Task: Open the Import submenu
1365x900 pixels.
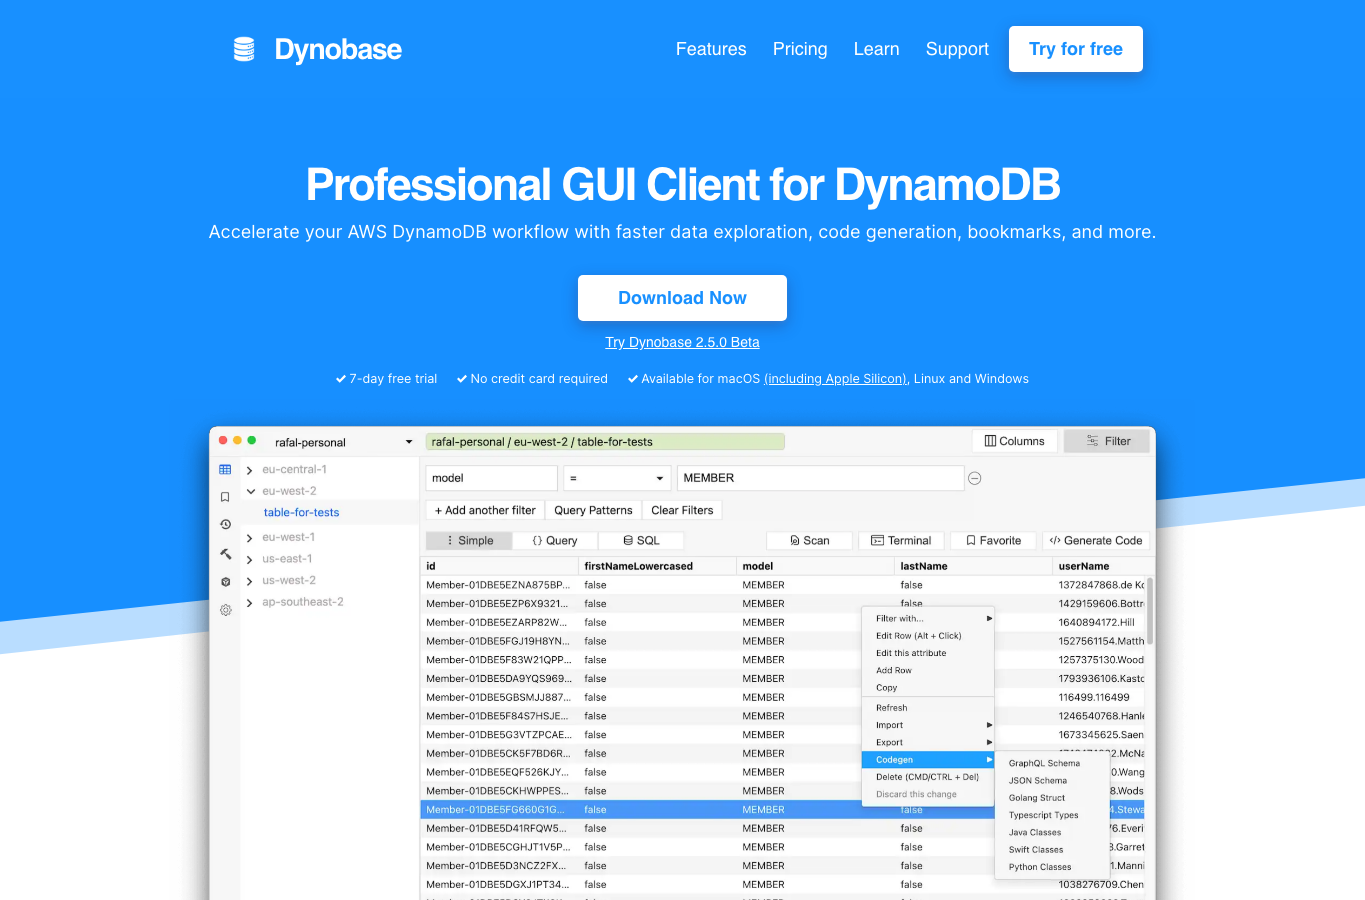Action: pos(928,725)
